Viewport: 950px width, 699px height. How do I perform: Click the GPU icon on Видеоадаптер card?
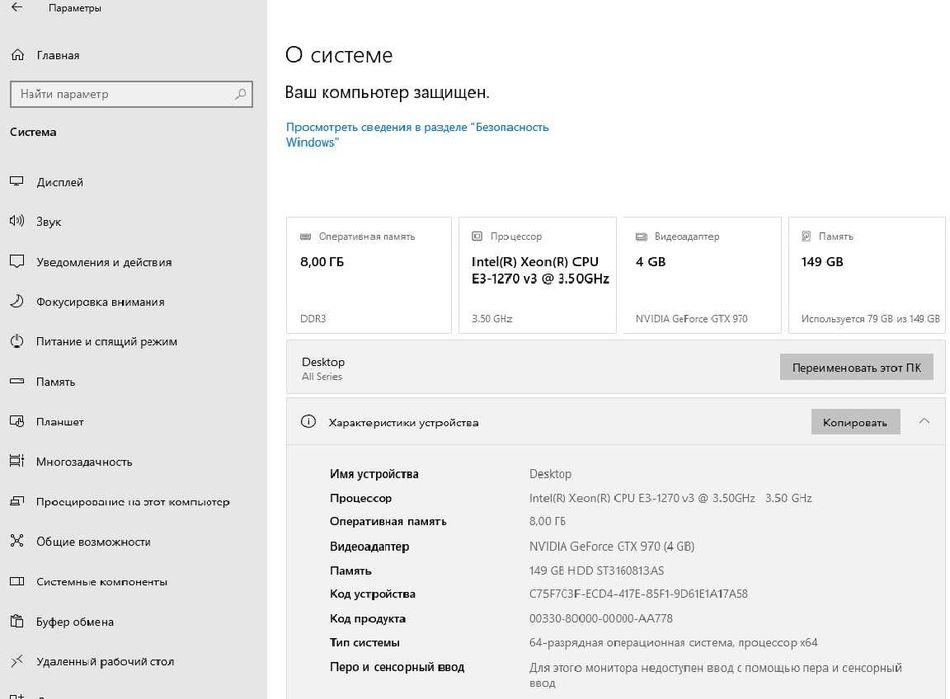pos(641,236)
